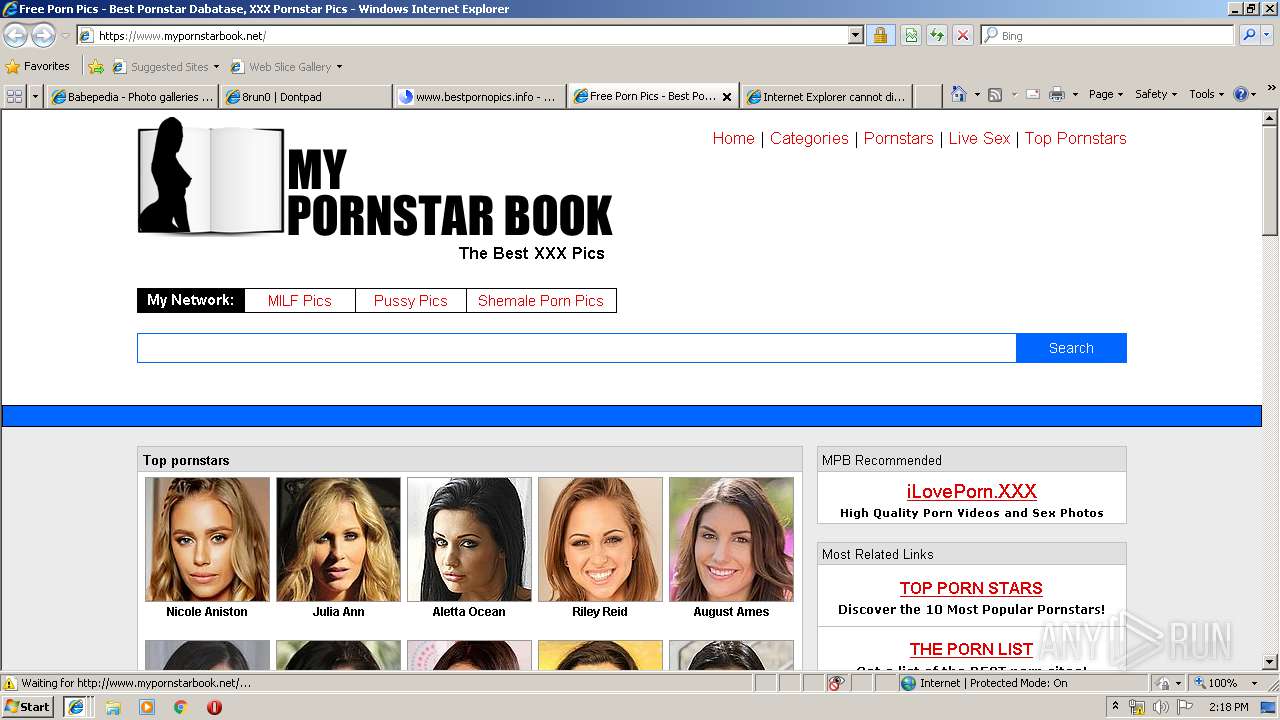Image resolution: width=1280 pixels, height=720 pixels.
Task: Open the Tools menu dropdown
Action: pos(1206,94)
